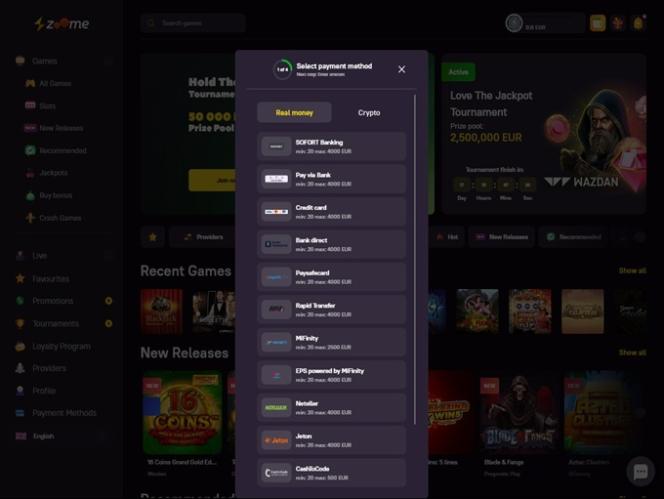
Task: Select CashtoCode payment option
Action: pyautogui.click(x=331, y=473)
